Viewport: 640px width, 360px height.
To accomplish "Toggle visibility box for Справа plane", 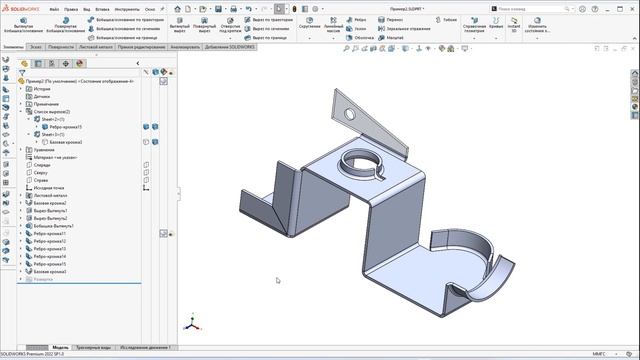I will 146,180.
